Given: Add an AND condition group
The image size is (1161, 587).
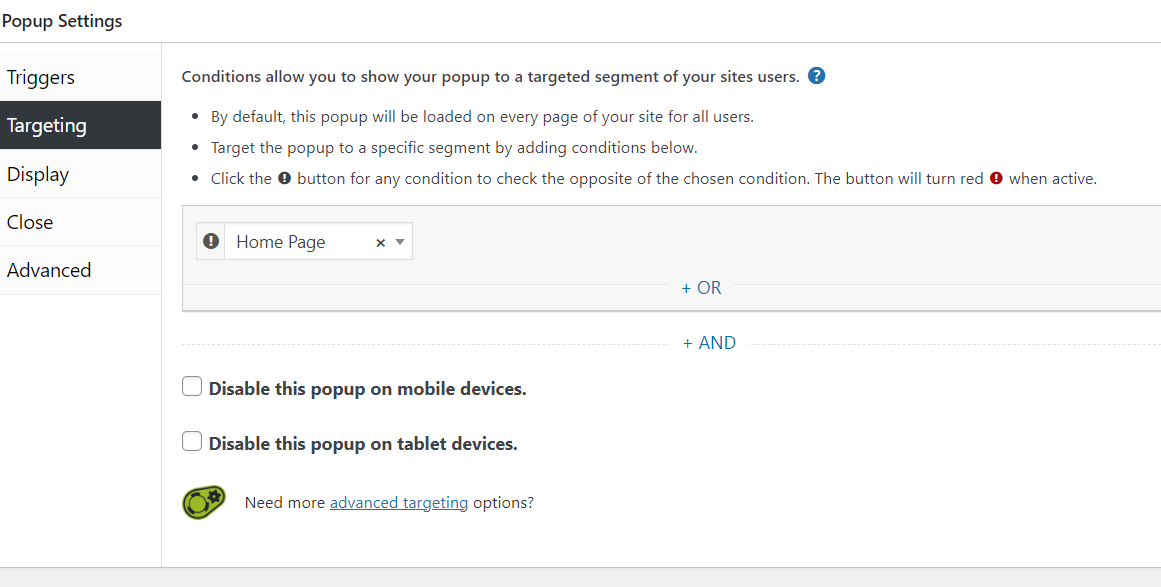Looking at the screenshot, I should pyautogui.click(x=709, y=343).
